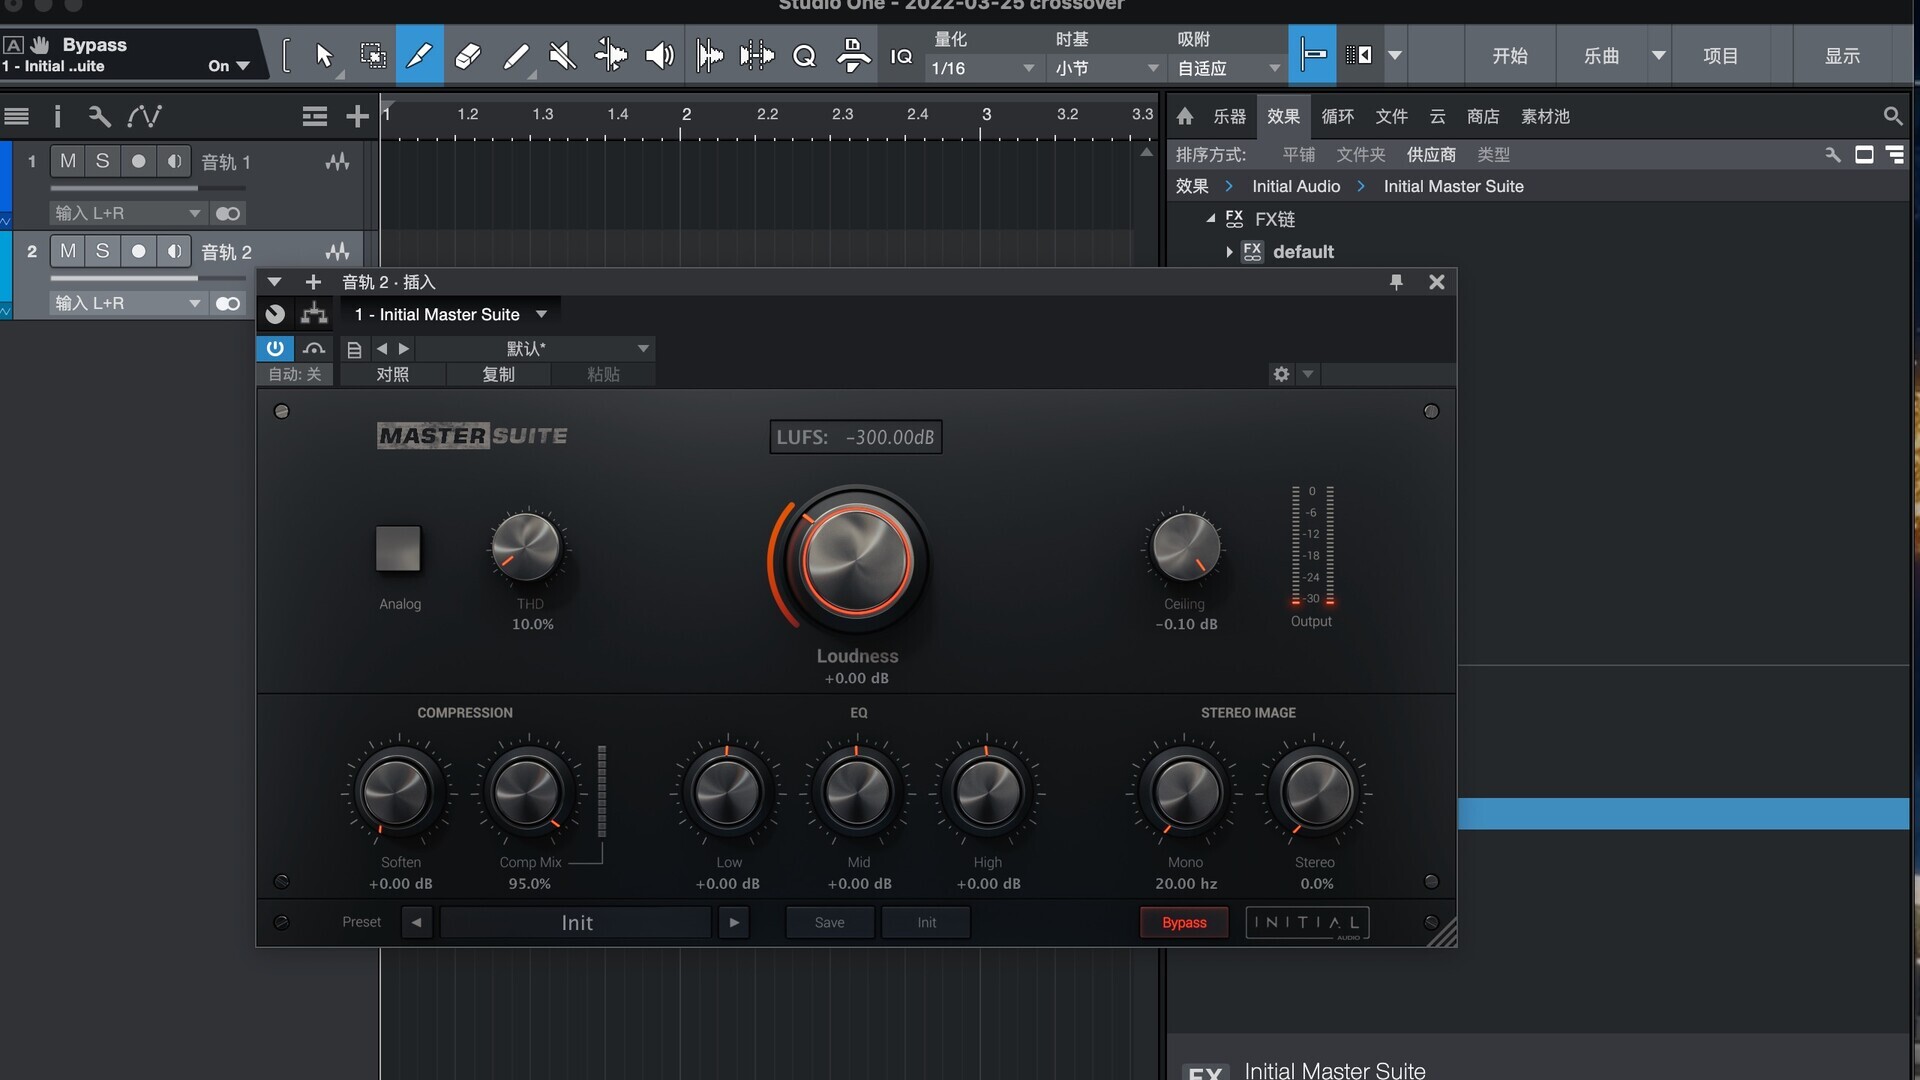Open the 默认 preset dropdown
Viewport: 1920px width, 1080px height.
(x=535, y=348)
